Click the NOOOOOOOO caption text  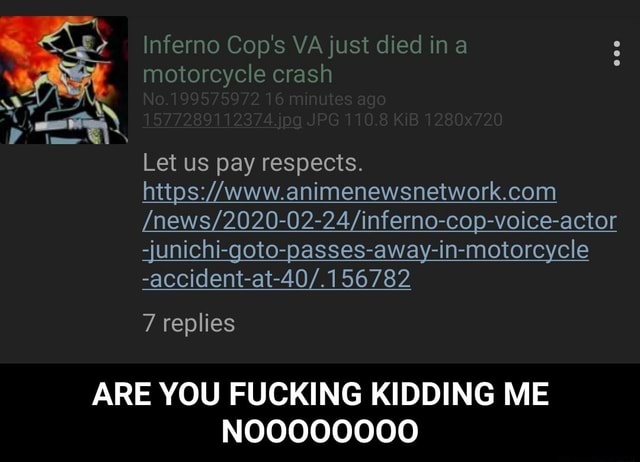[320, 431]
